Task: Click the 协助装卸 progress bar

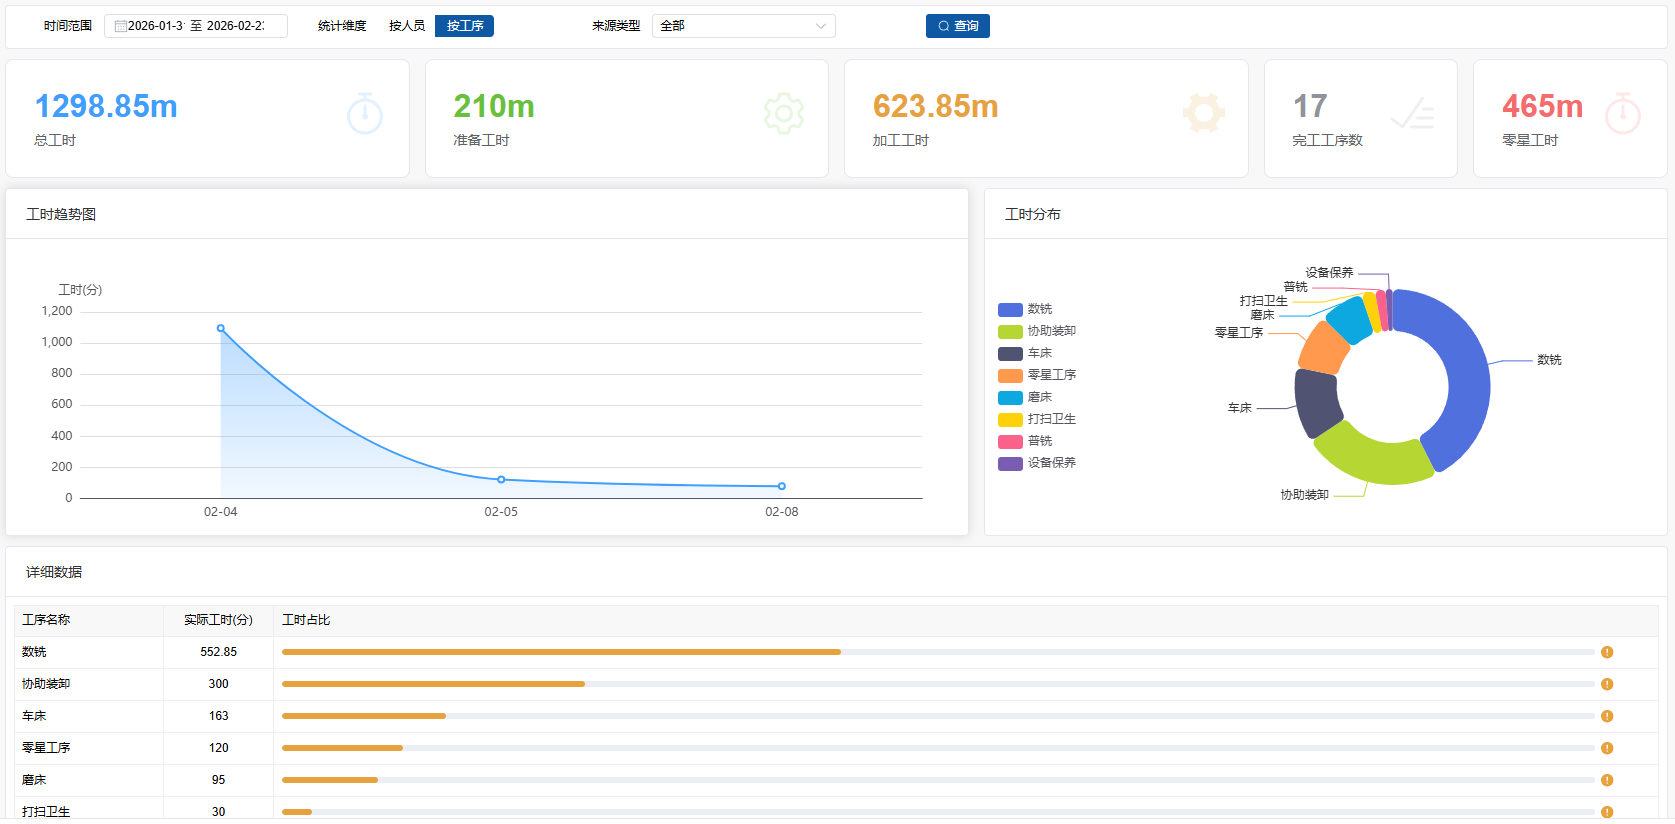Action: point(433,684)
